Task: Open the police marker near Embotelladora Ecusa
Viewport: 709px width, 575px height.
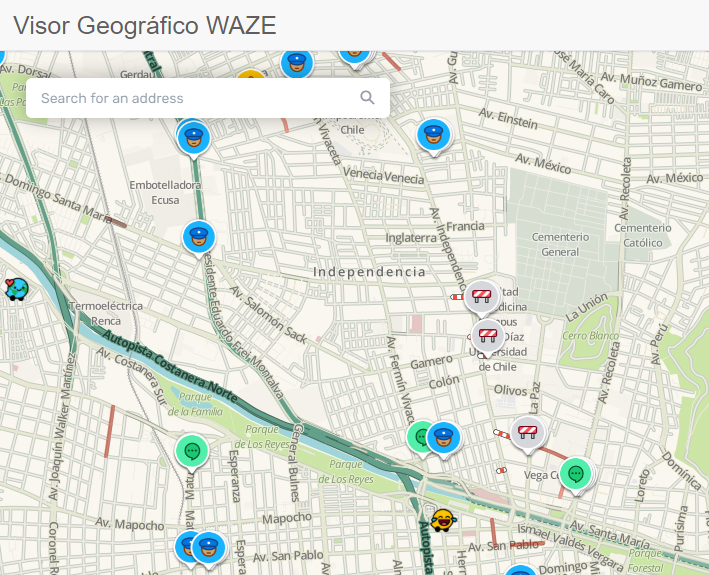Action: (x=194, y=138)
